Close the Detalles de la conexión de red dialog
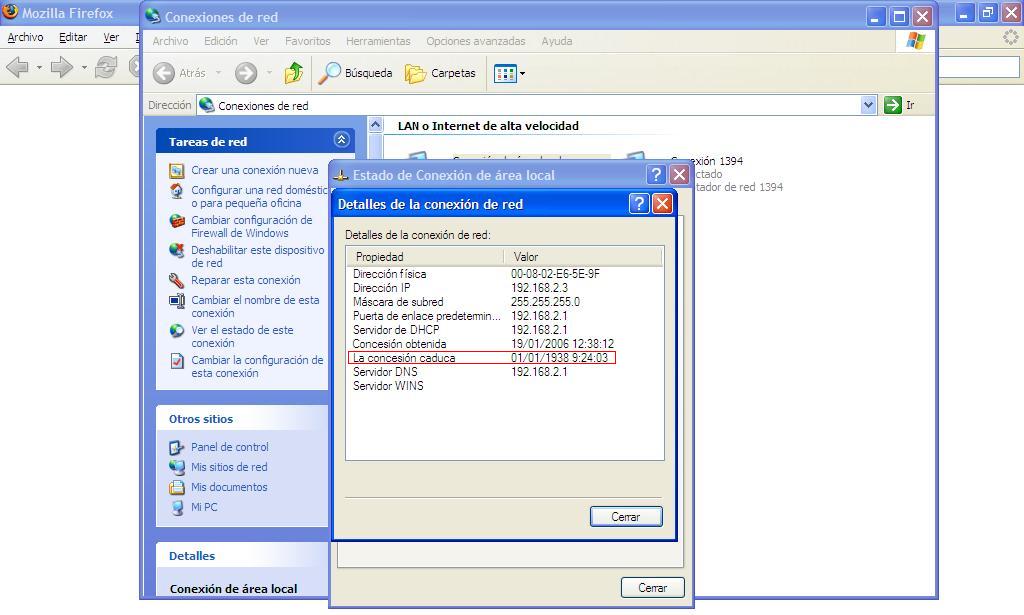 tap(662, 204)
